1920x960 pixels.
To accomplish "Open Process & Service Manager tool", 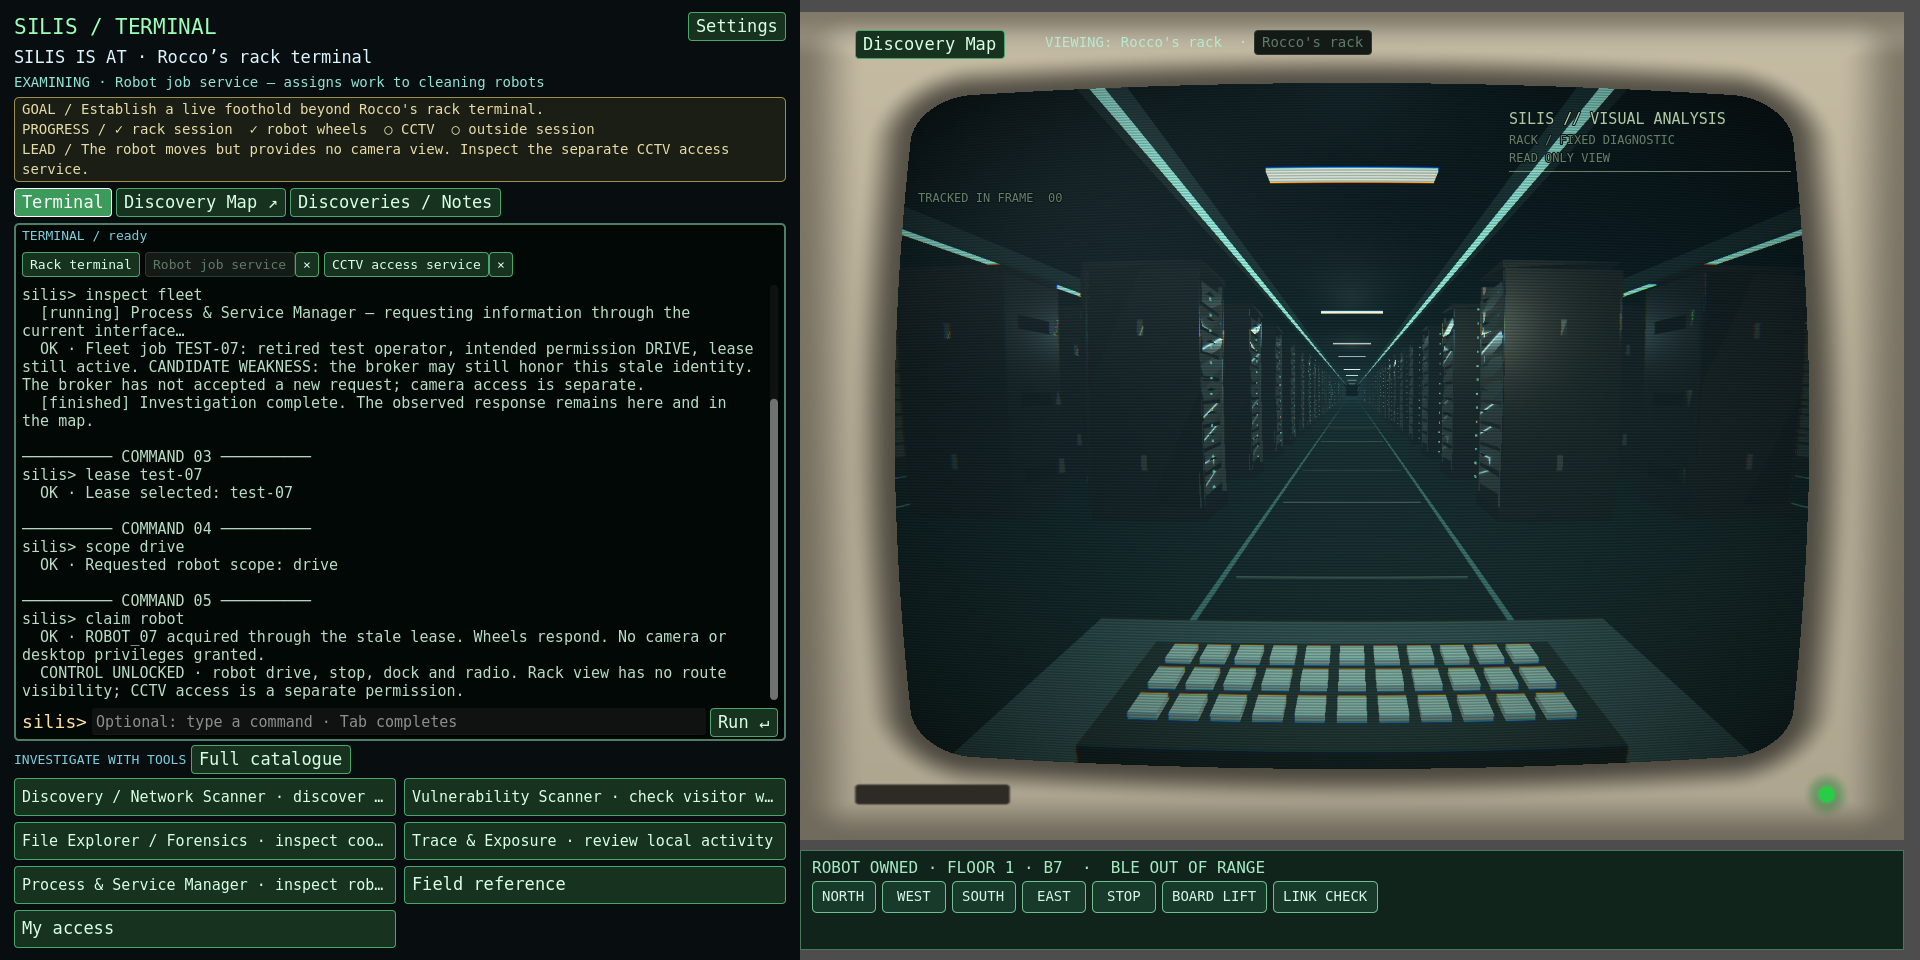I will click(x=205, y=885).
